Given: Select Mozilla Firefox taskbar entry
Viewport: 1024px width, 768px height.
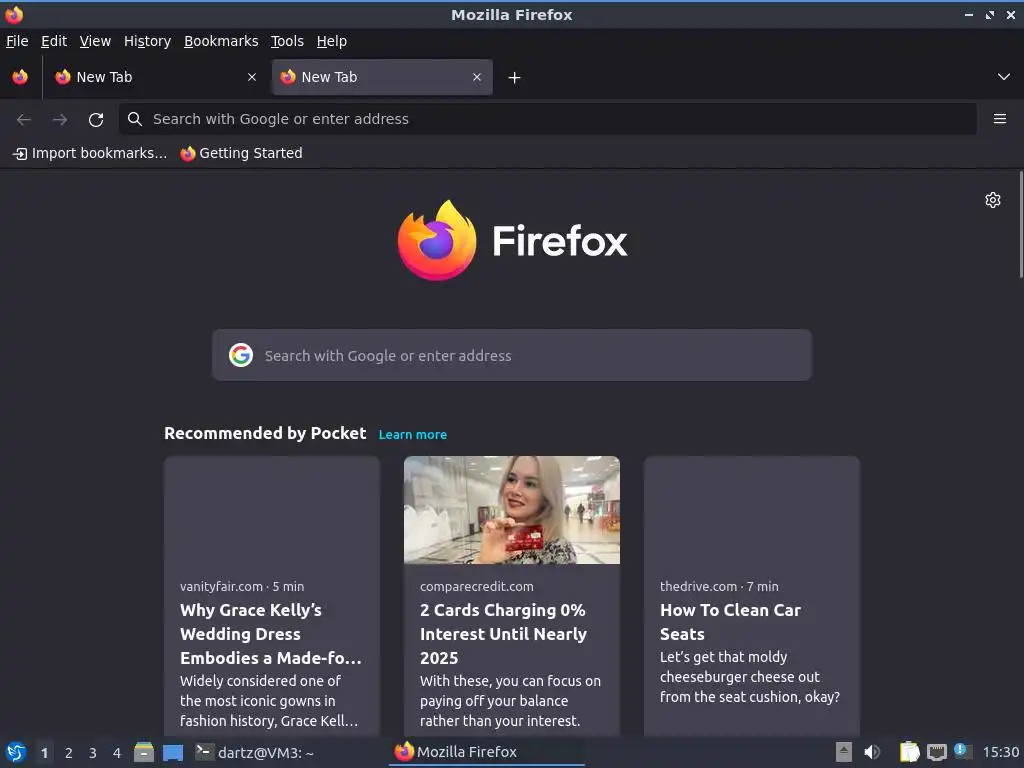Looking at the screenshot, I should (486, 752).
